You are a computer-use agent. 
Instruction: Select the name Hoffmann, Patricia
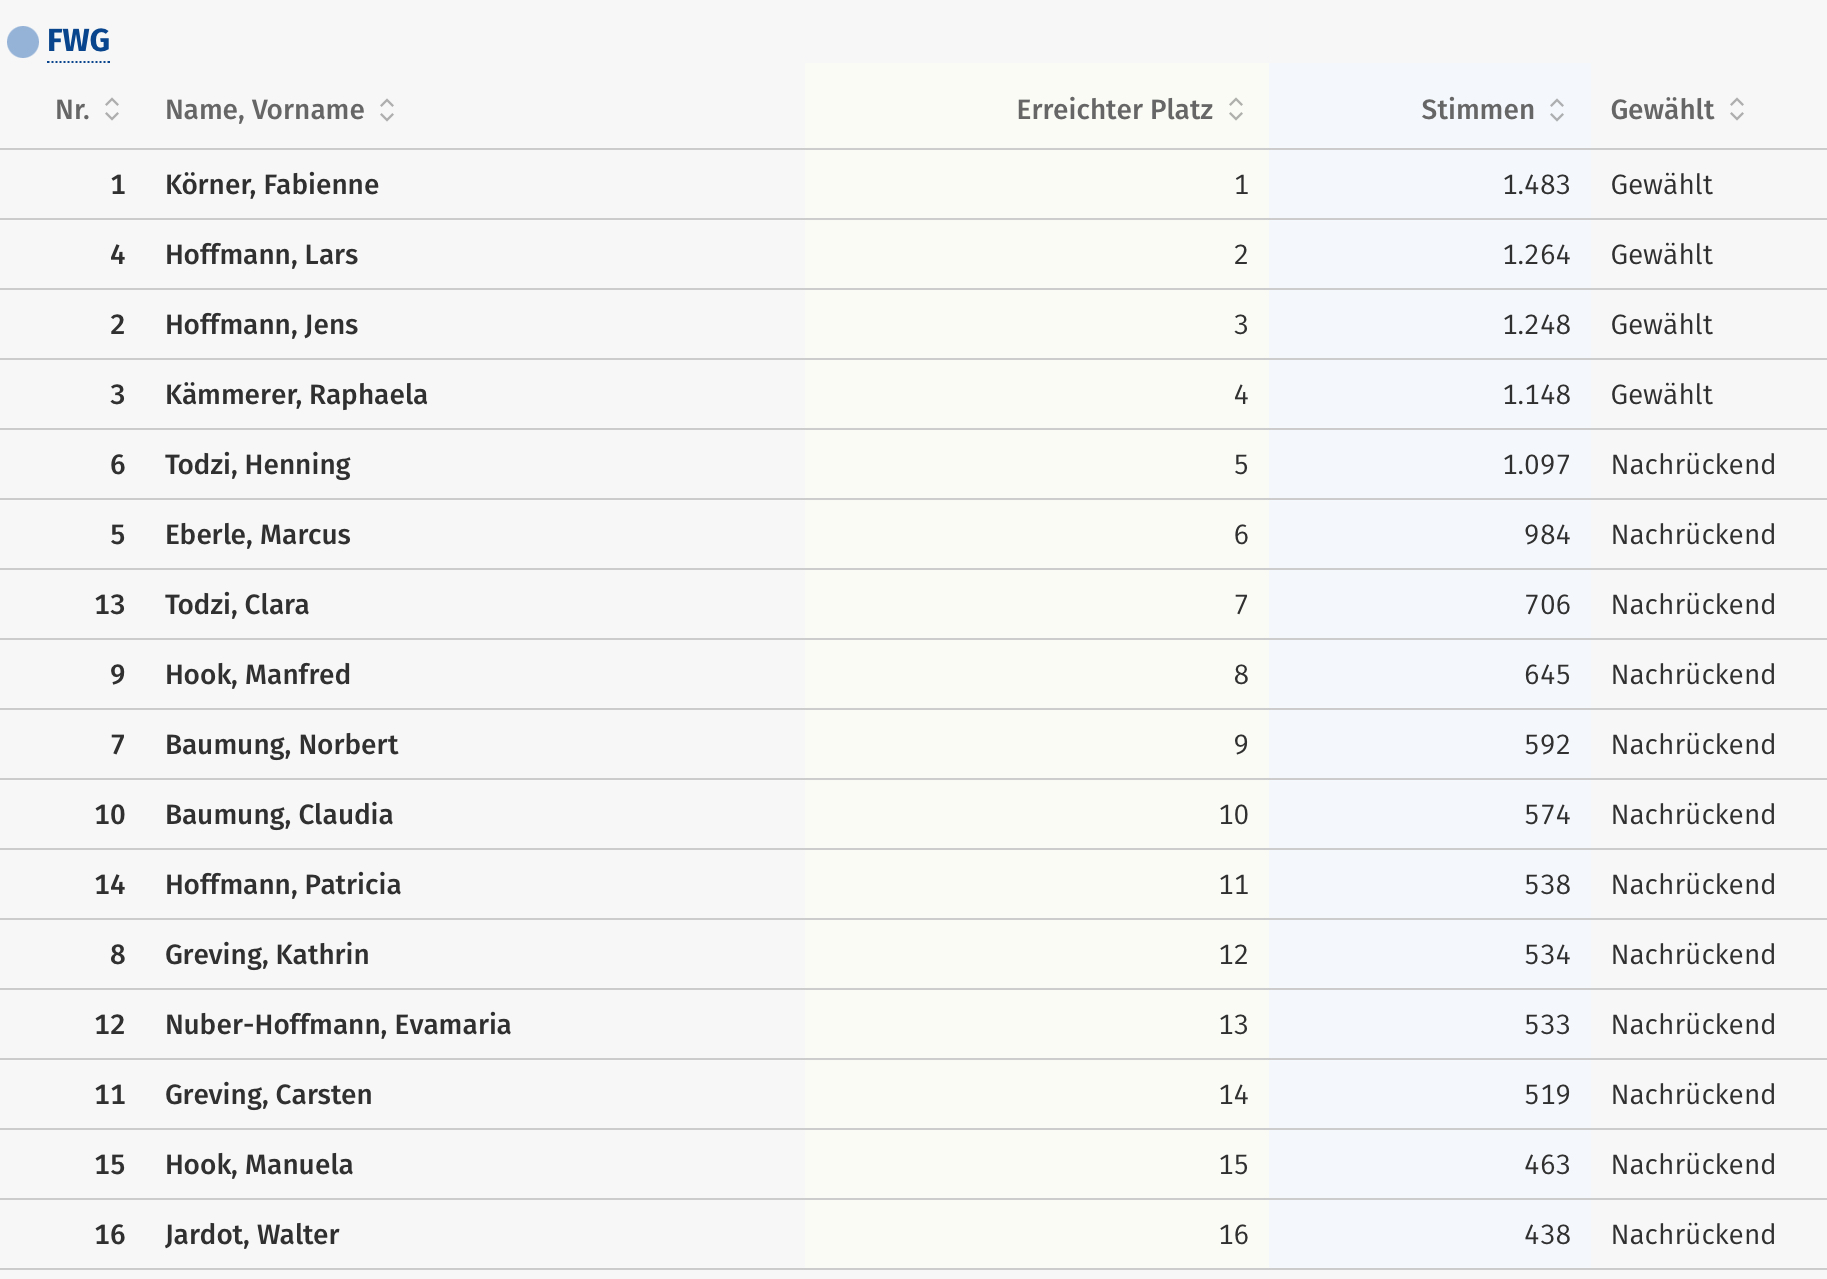coord(283,885)
